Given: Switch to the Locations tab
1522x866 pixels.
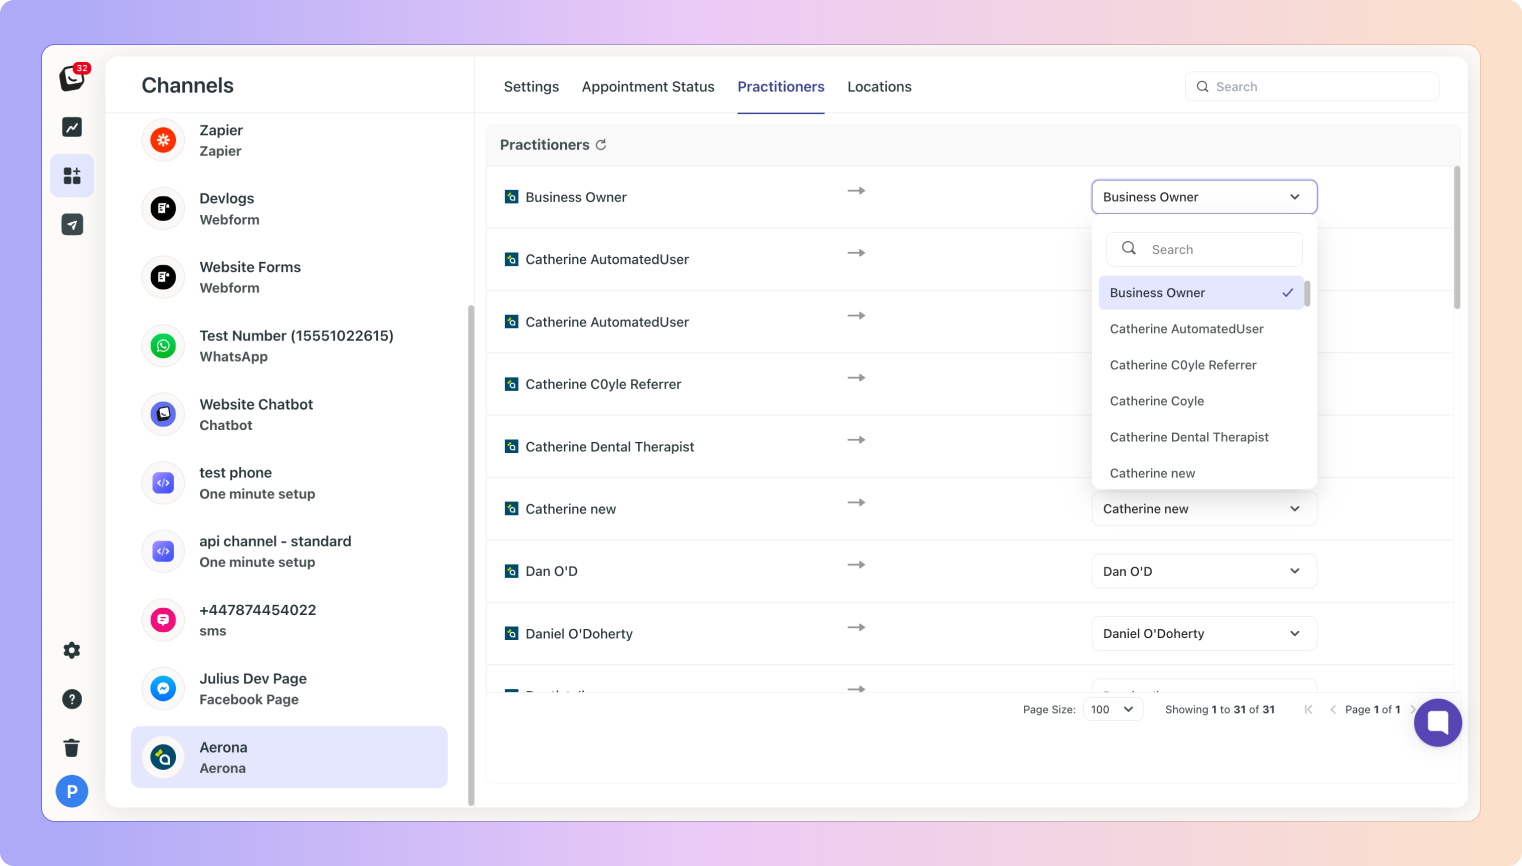Looking at the screenshot, I should tap(879, 87).
